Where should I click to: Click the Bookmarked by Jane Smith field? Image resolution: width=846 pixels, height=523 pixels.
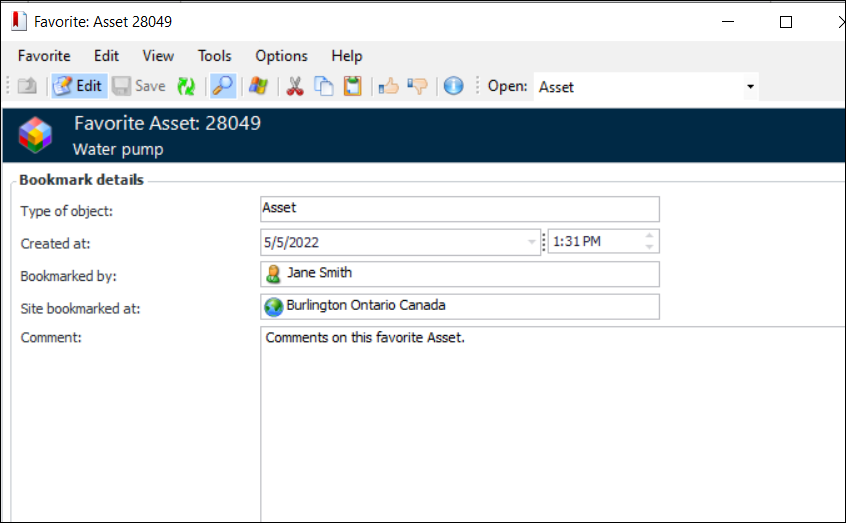pos(459,274)
